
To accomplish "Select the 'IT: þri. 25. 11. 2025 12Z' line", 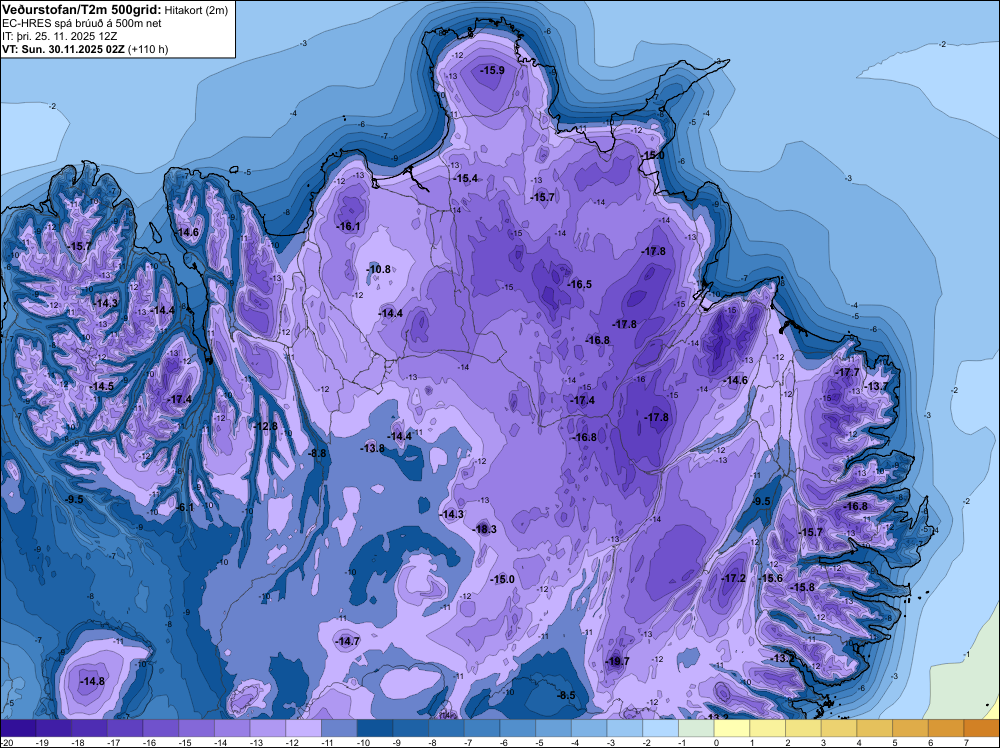I will pyautogui.click(x=59, y=36).
